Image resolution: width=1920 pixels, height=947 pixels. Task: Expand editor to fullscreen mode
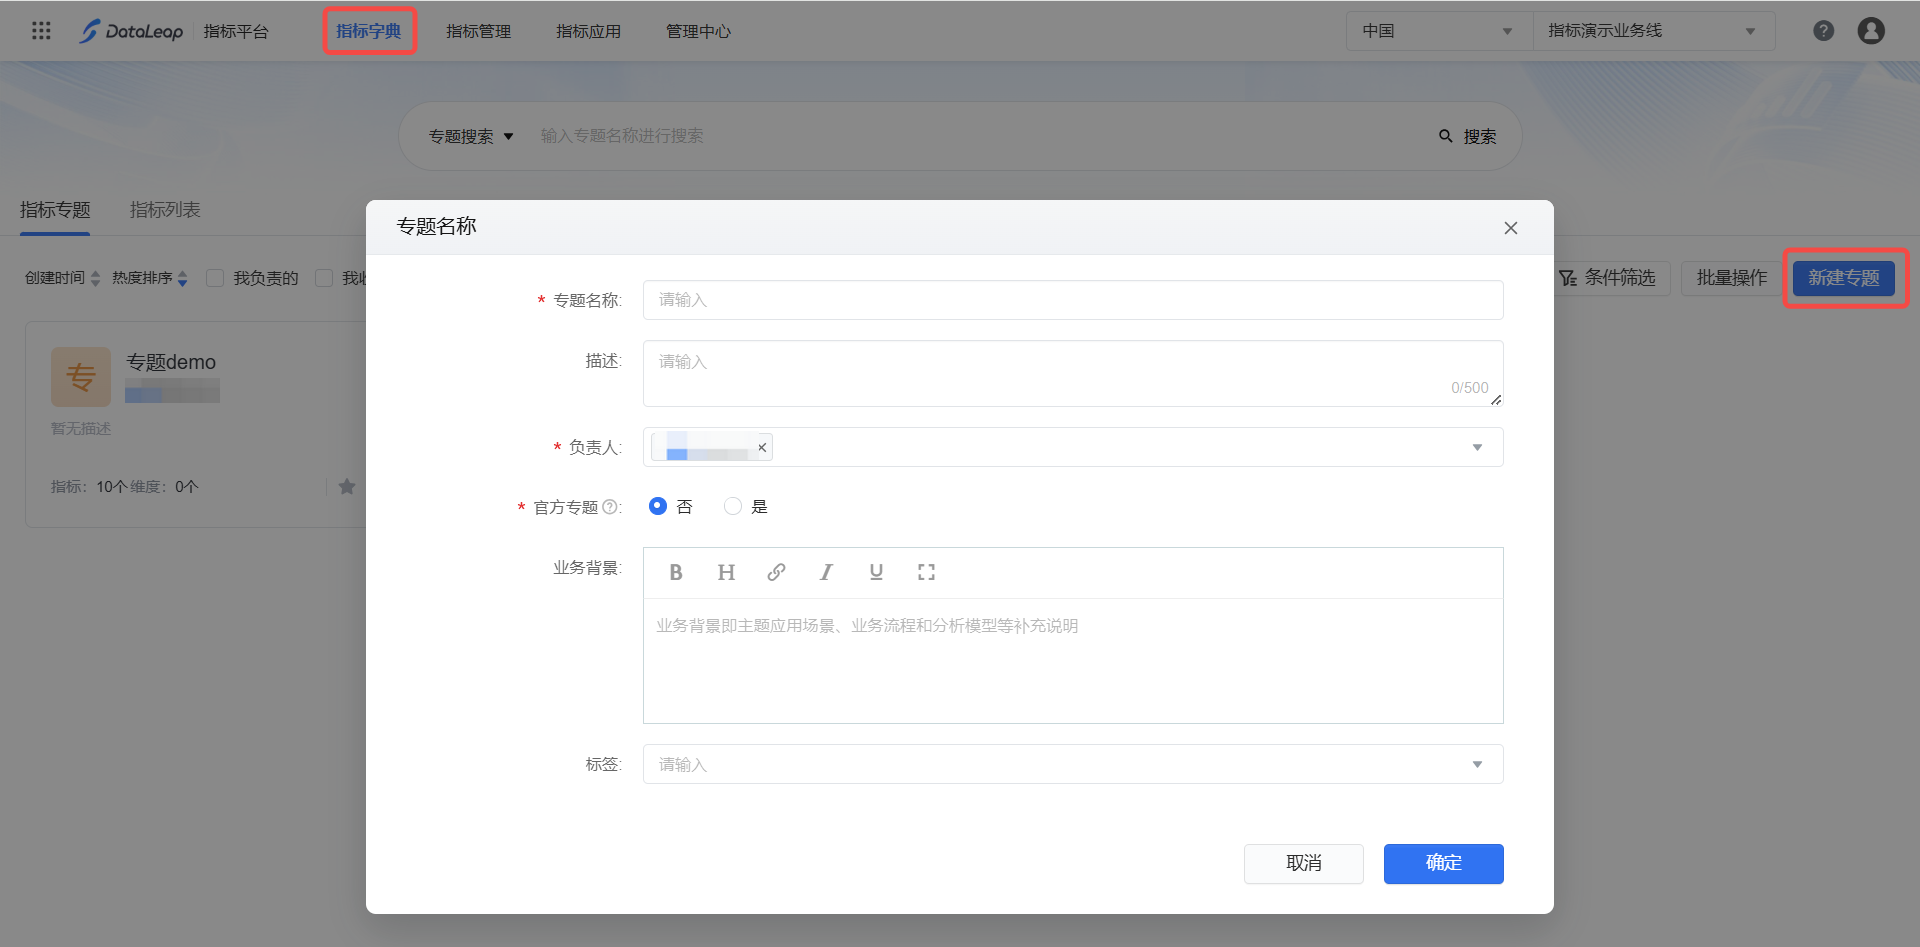click(926, 572)
